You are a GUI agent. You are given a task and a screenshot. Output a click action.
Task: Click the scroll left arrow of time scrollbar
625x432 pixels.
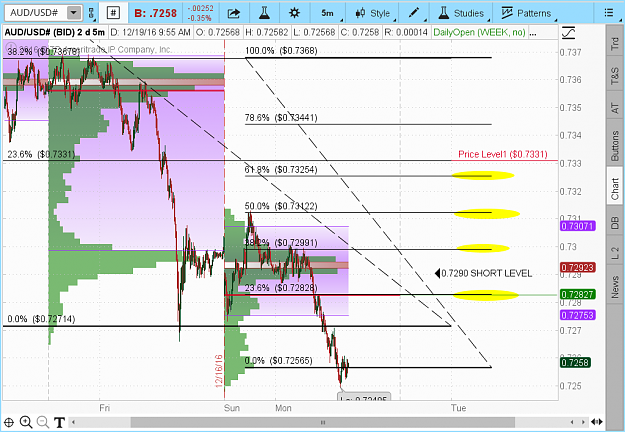[73, 422]
